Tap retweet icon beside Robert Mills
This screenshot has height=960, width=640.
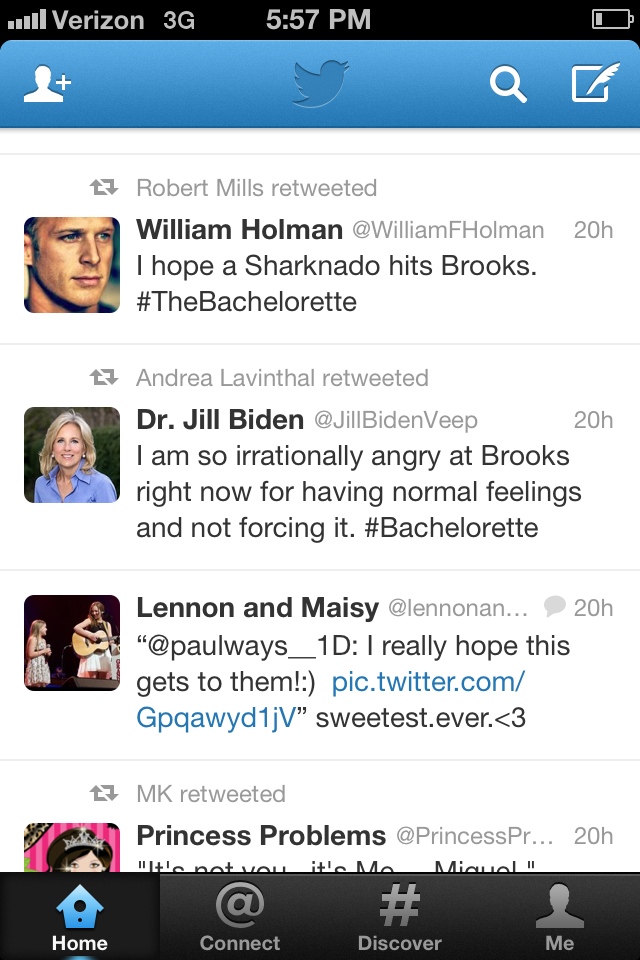[x=104, y=188]
